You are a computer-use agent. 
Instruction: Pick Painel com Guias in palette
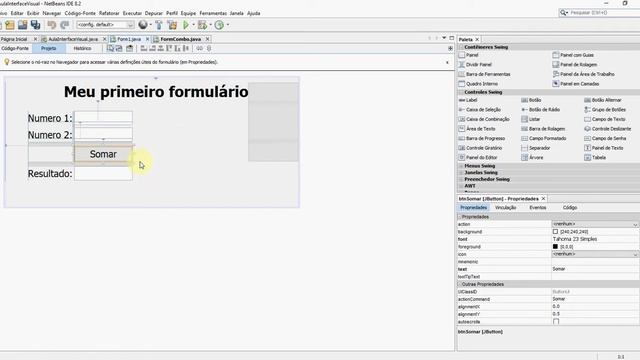click(573, 55)
